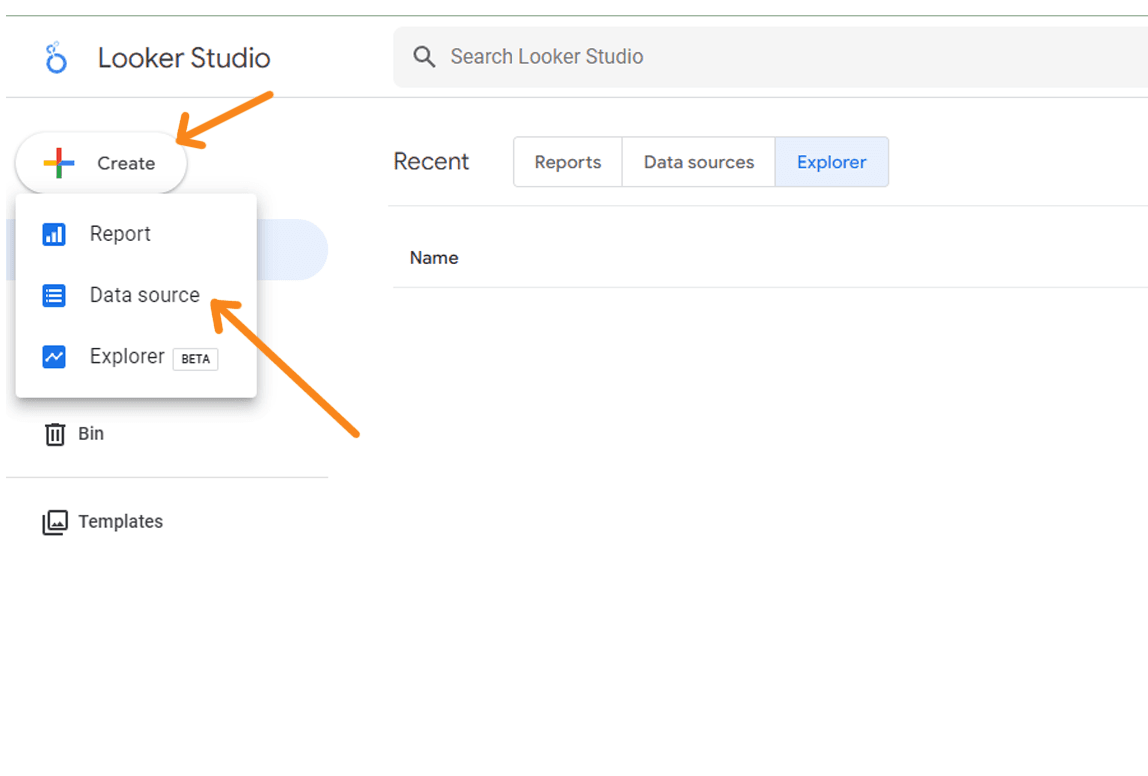
Task: Click the colorful plus icon in Create
Action: click(59, 163)
